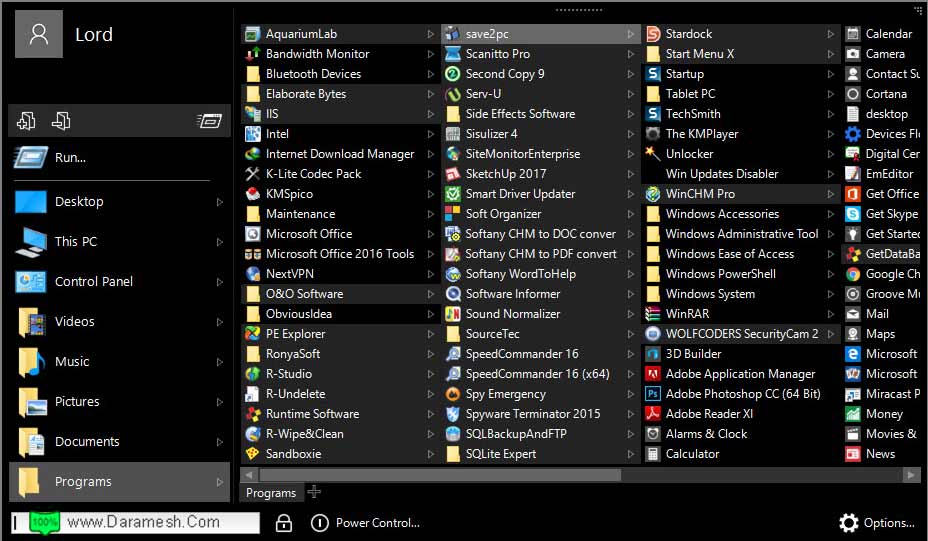The height and width of the screenshot is (541, 928).
Task: Open the Adobe Reader XI icon
Action: (x=653, y=414)
